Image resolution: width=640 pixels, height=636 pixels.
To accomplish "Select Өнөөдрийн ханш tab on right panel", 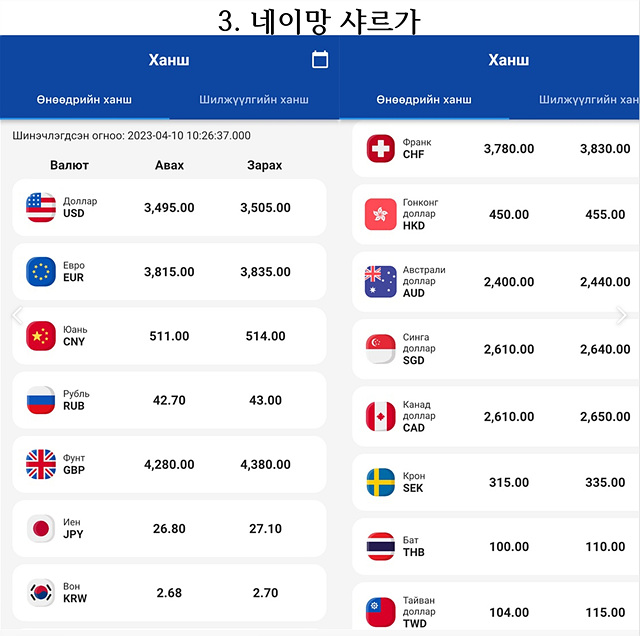I will coord(424,100).
